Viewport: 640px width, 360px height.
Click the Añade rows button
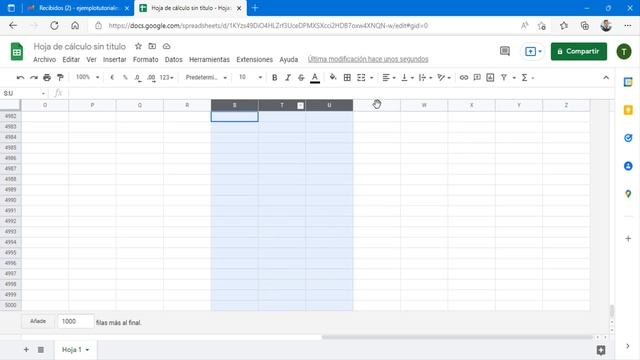pos(38,321)
